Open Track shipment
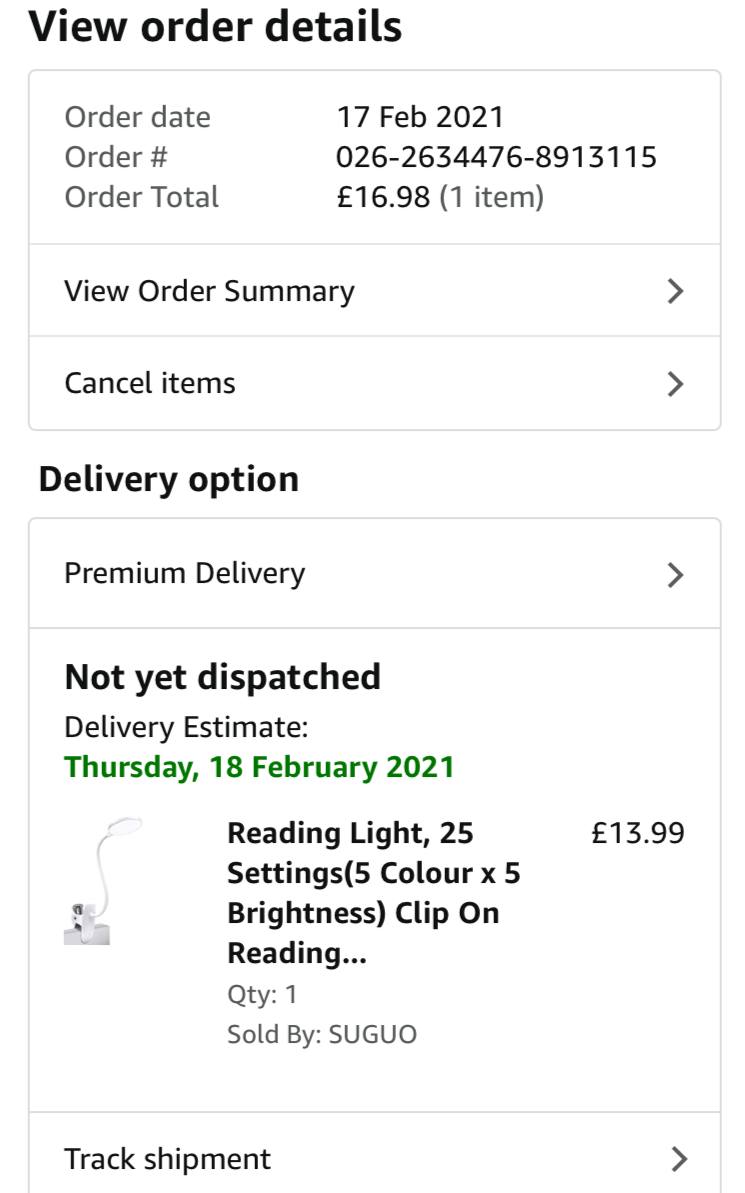Image resolution: width=745 pixels, height=1193 pixels. point(167,1159)
